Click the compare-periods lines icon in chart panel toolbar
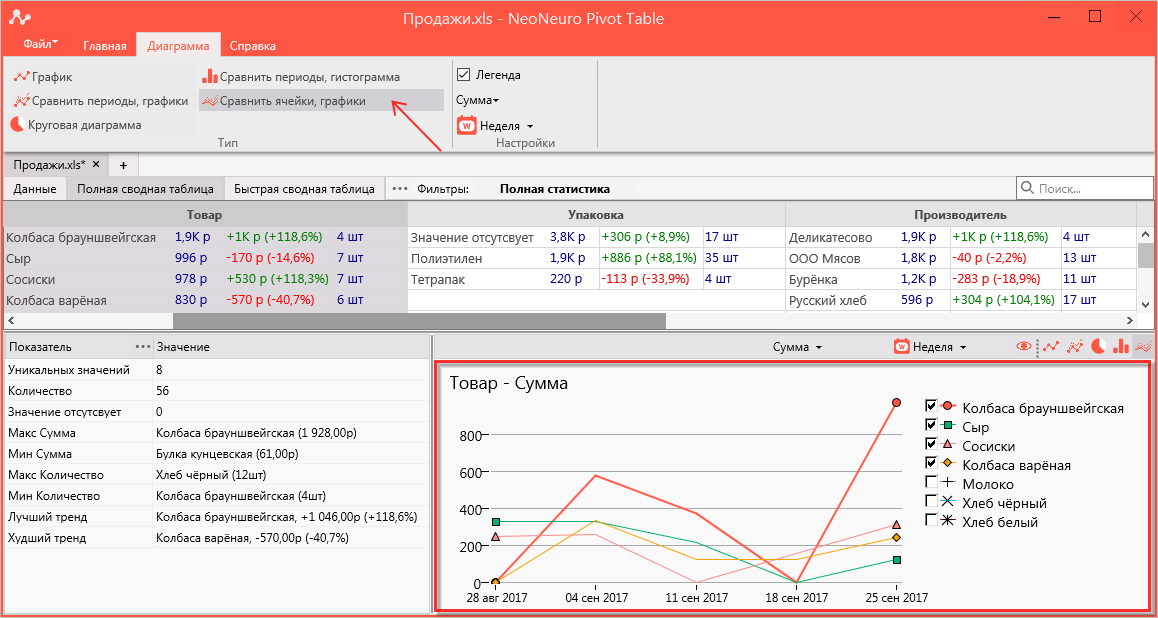The height and width of the screenshot is (618, 1158). (x=1075, y=346)
